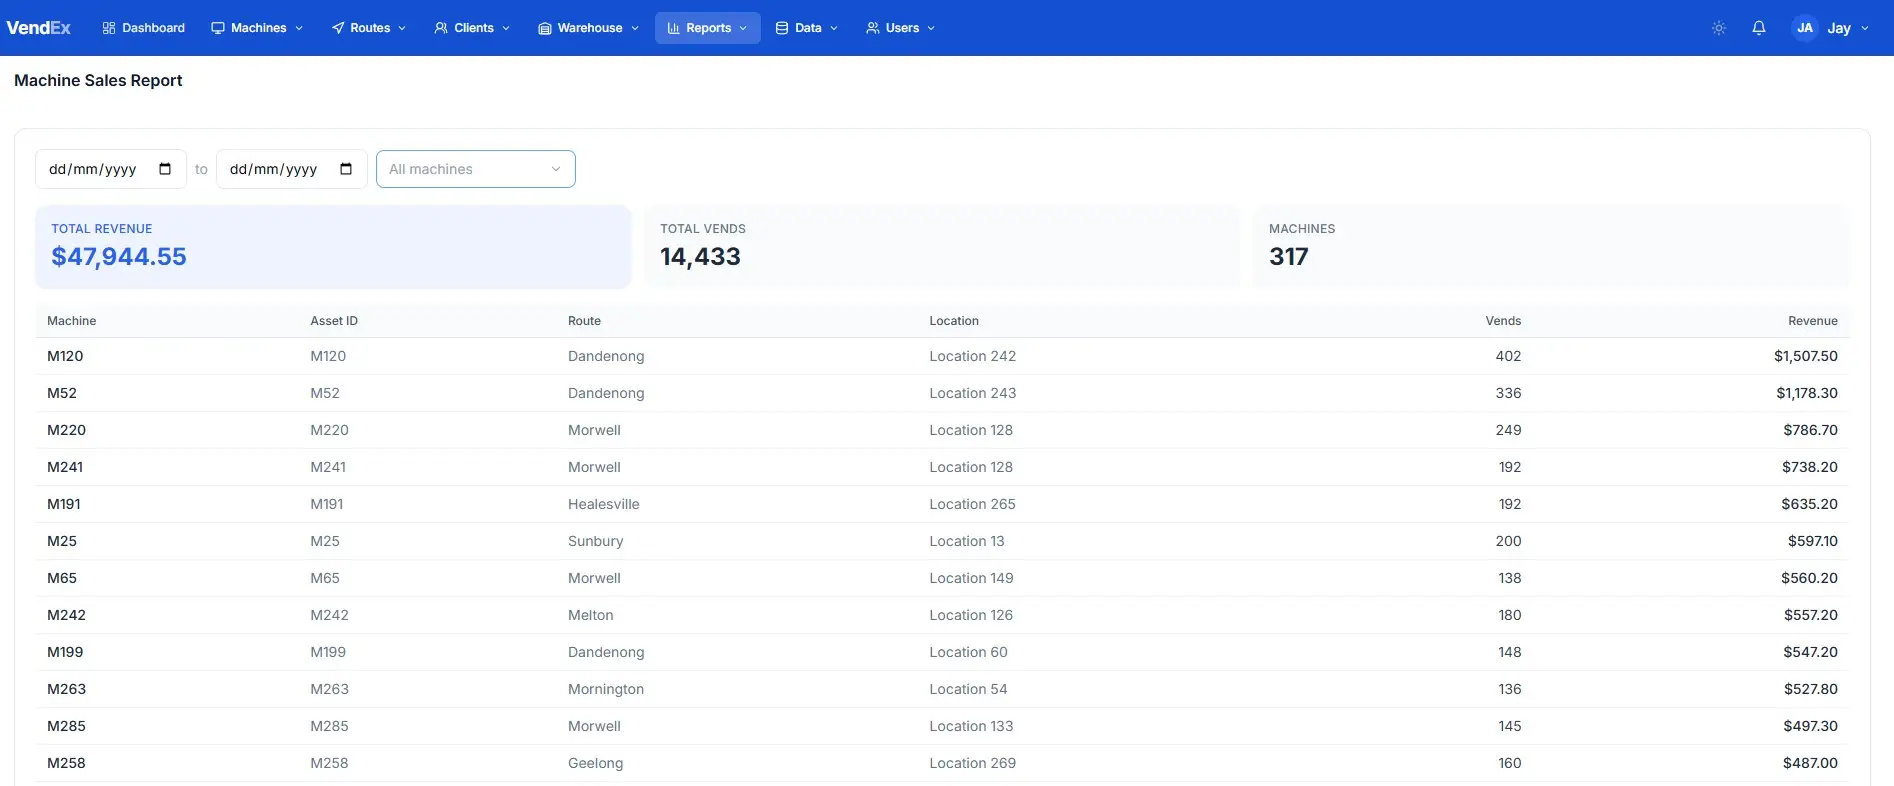1894x786 pixels.
Task: Select the Total Revenue card
Action: tap(334, 247)
